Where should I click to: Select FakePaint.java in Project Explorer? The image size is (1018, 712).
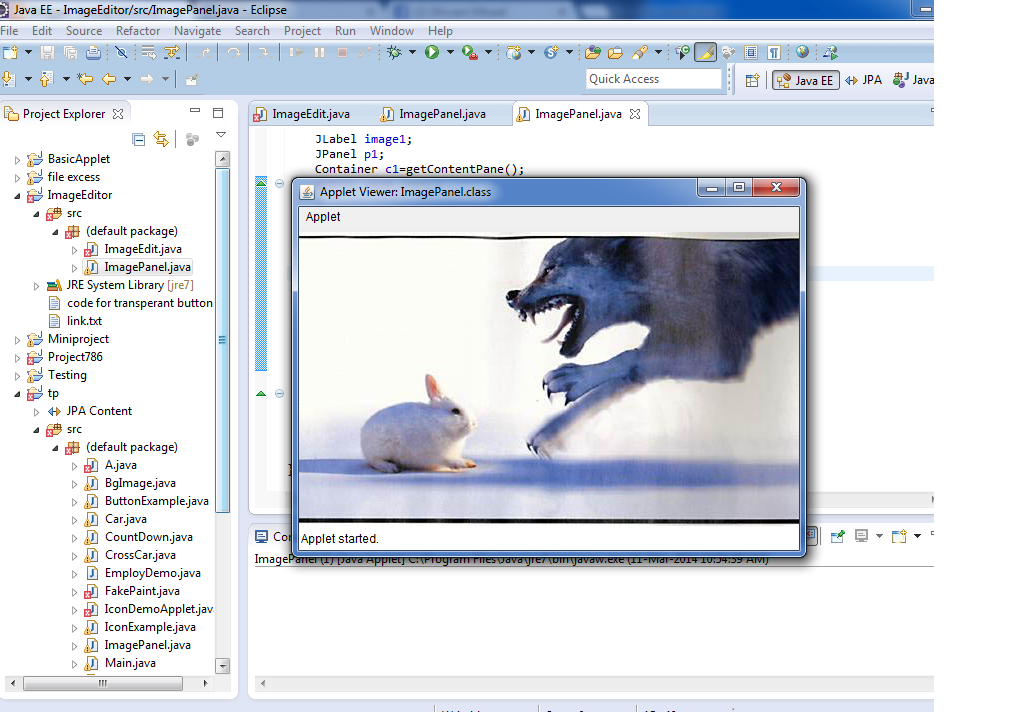tap(142, 591)
